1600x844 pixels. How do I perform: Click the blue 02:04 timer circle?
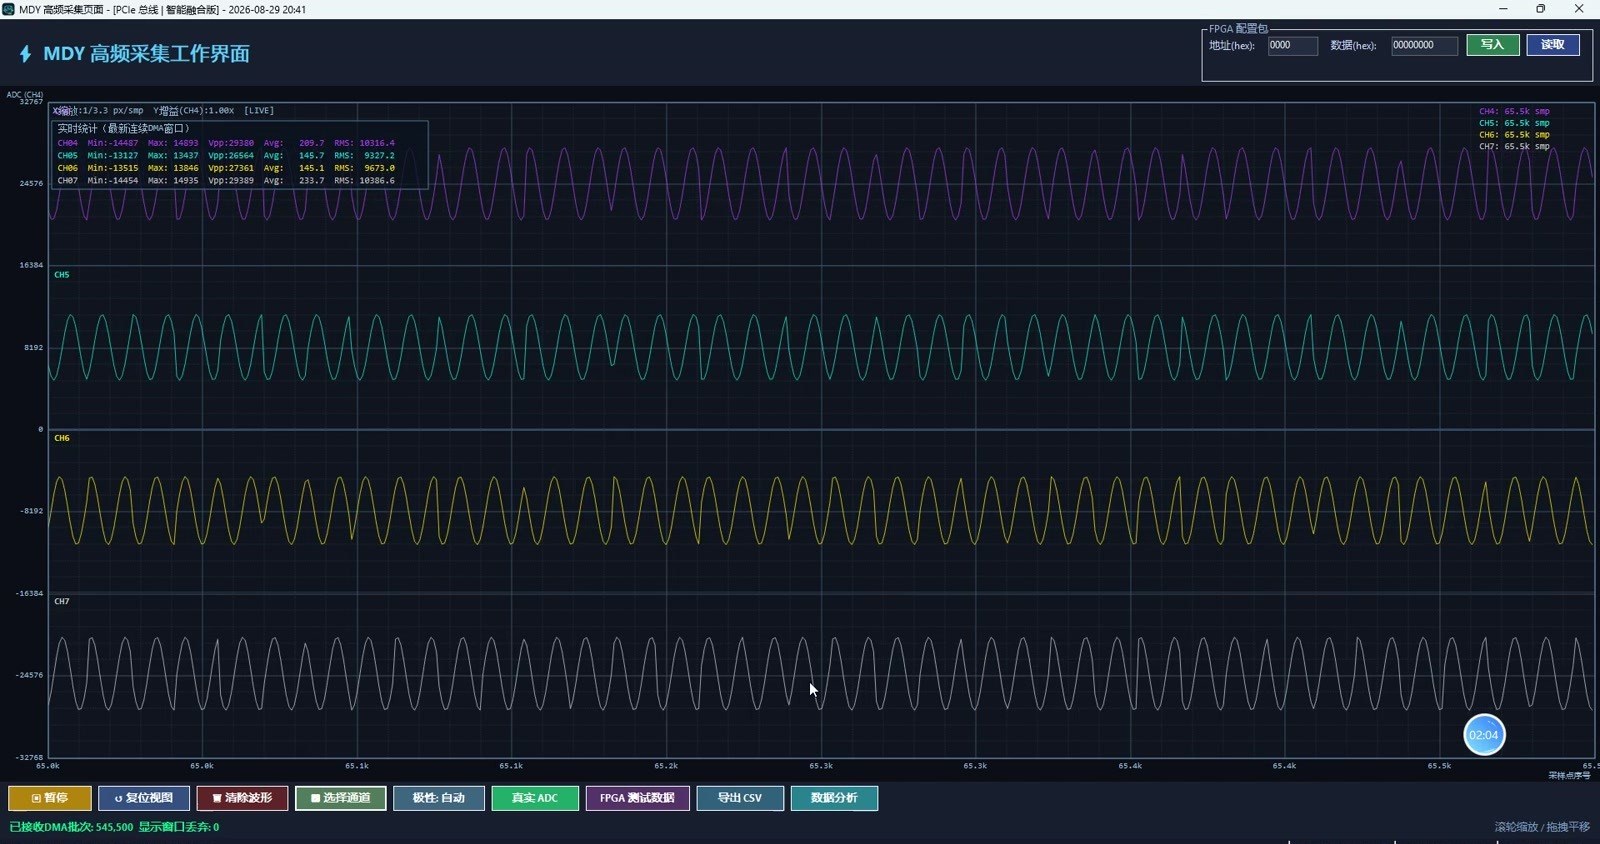(x=1484, y=735)
